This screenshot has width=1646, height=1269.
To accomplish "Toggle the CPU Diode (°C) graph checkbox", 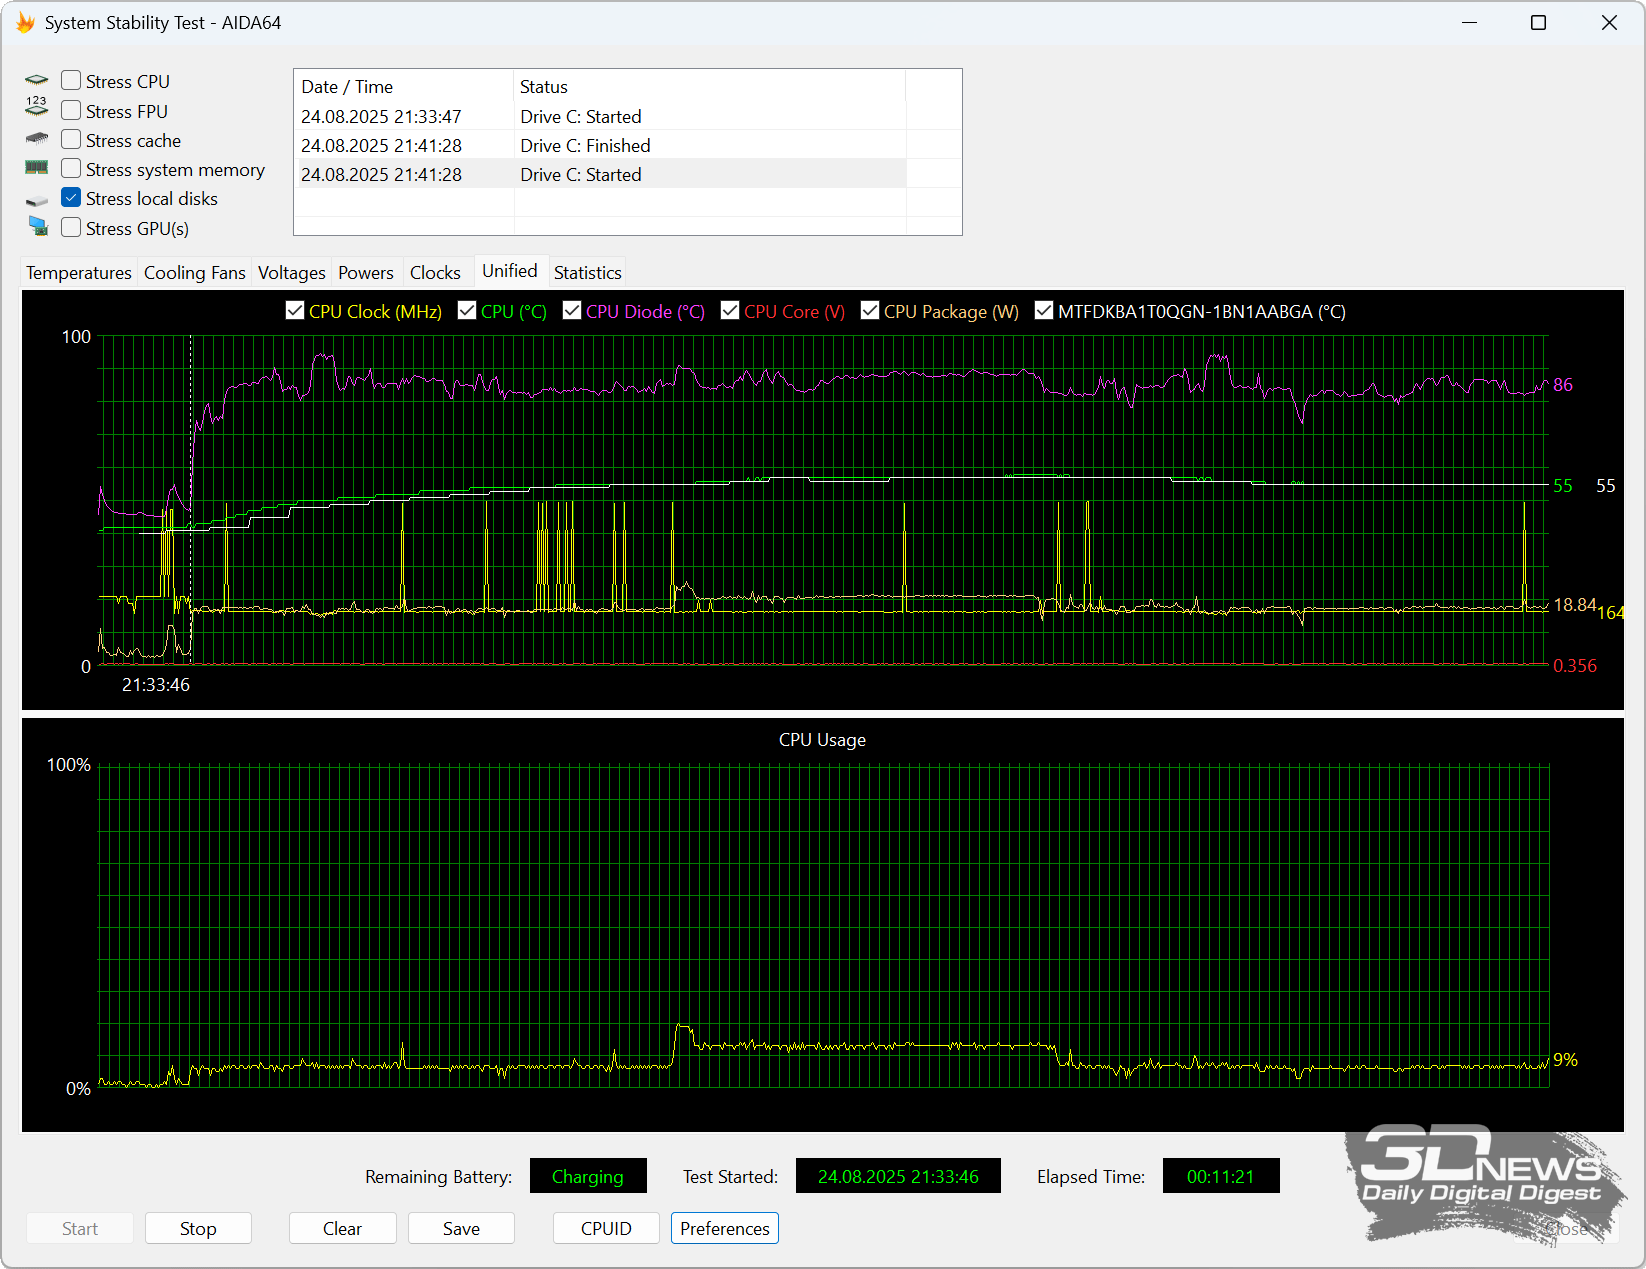I will [572, 310].
